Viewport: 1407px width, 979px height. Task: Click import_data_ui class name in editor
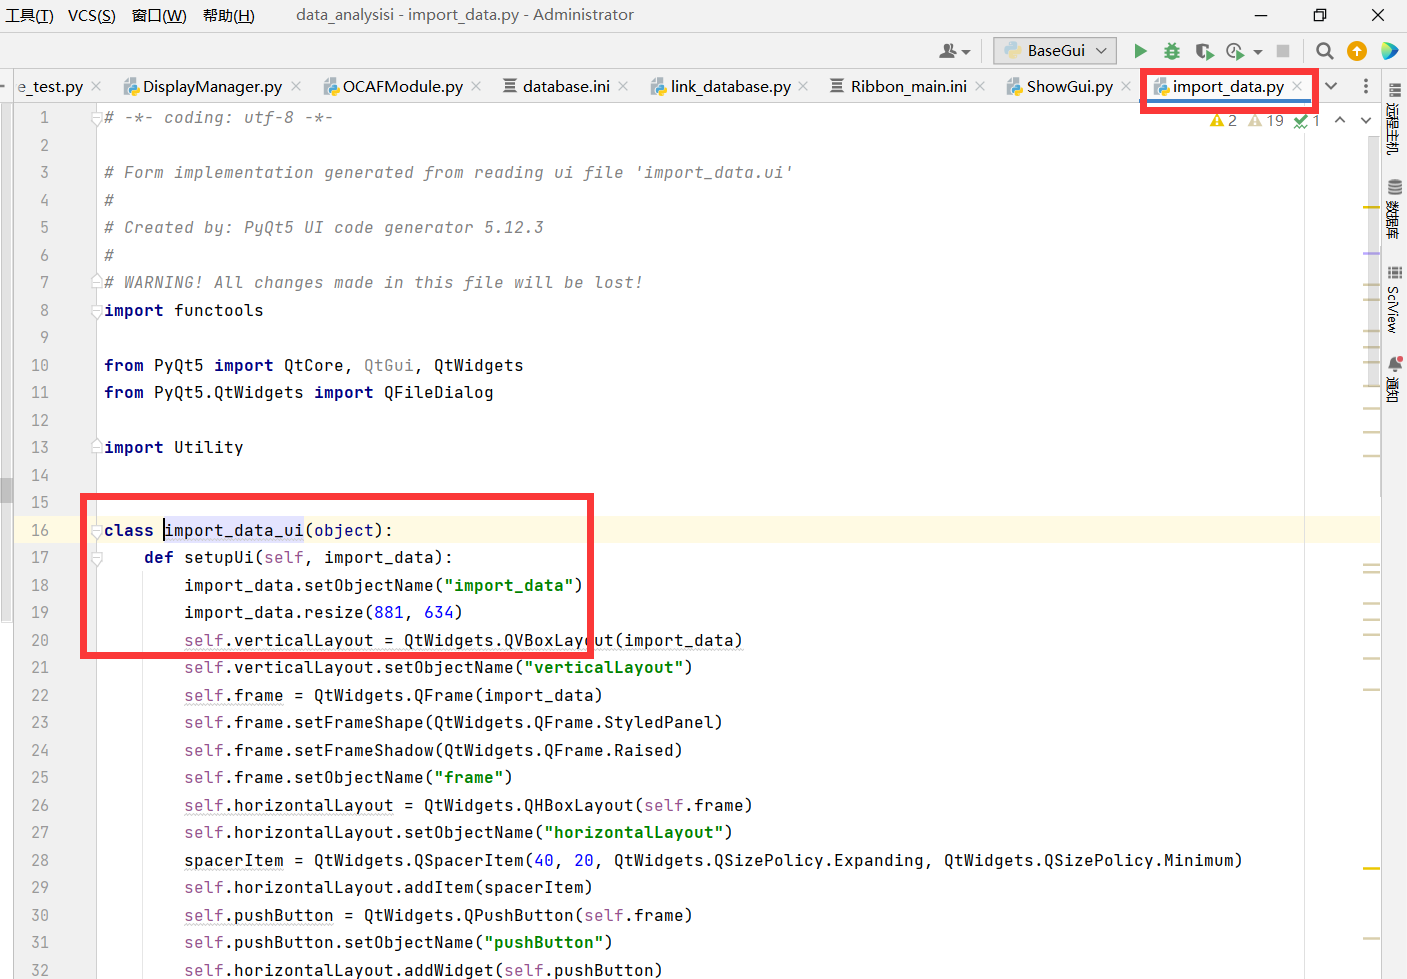pos(234,530)
